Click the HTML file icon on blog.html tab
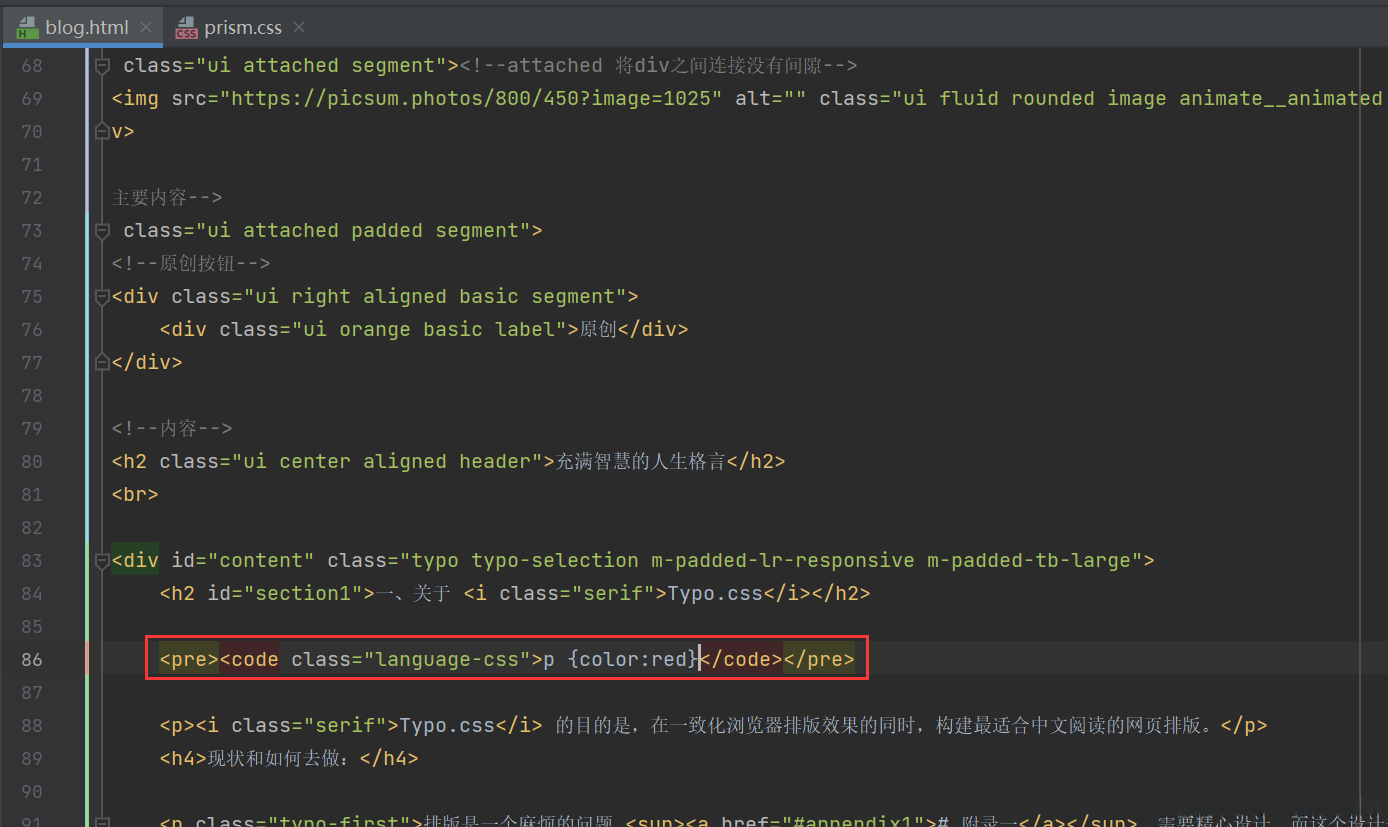 (28, 28)
